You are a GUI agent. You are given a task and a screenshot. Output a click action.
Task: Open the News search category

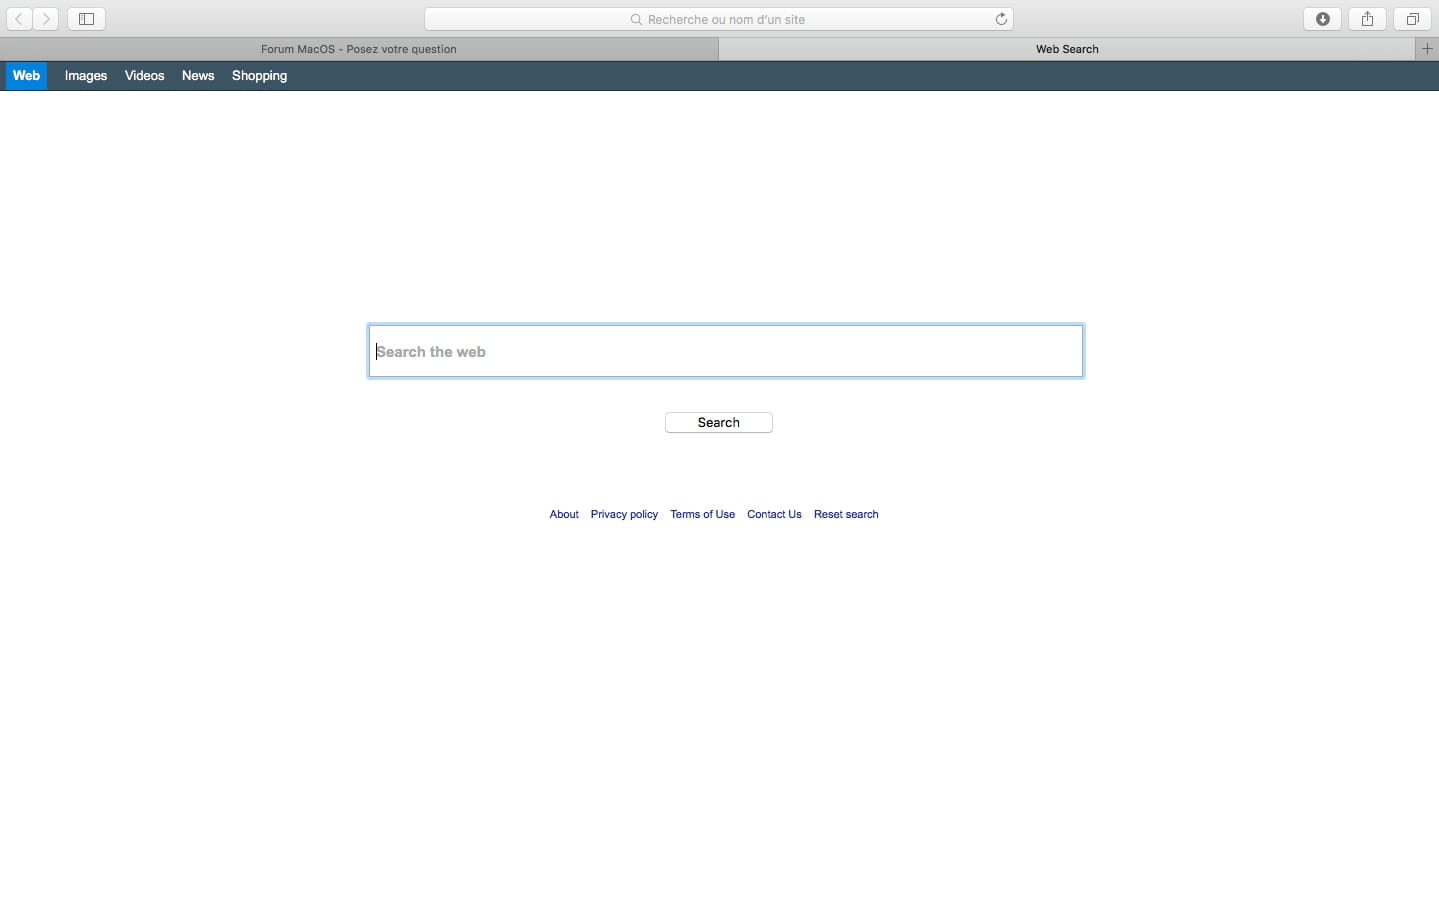click(x=198, y=76)
